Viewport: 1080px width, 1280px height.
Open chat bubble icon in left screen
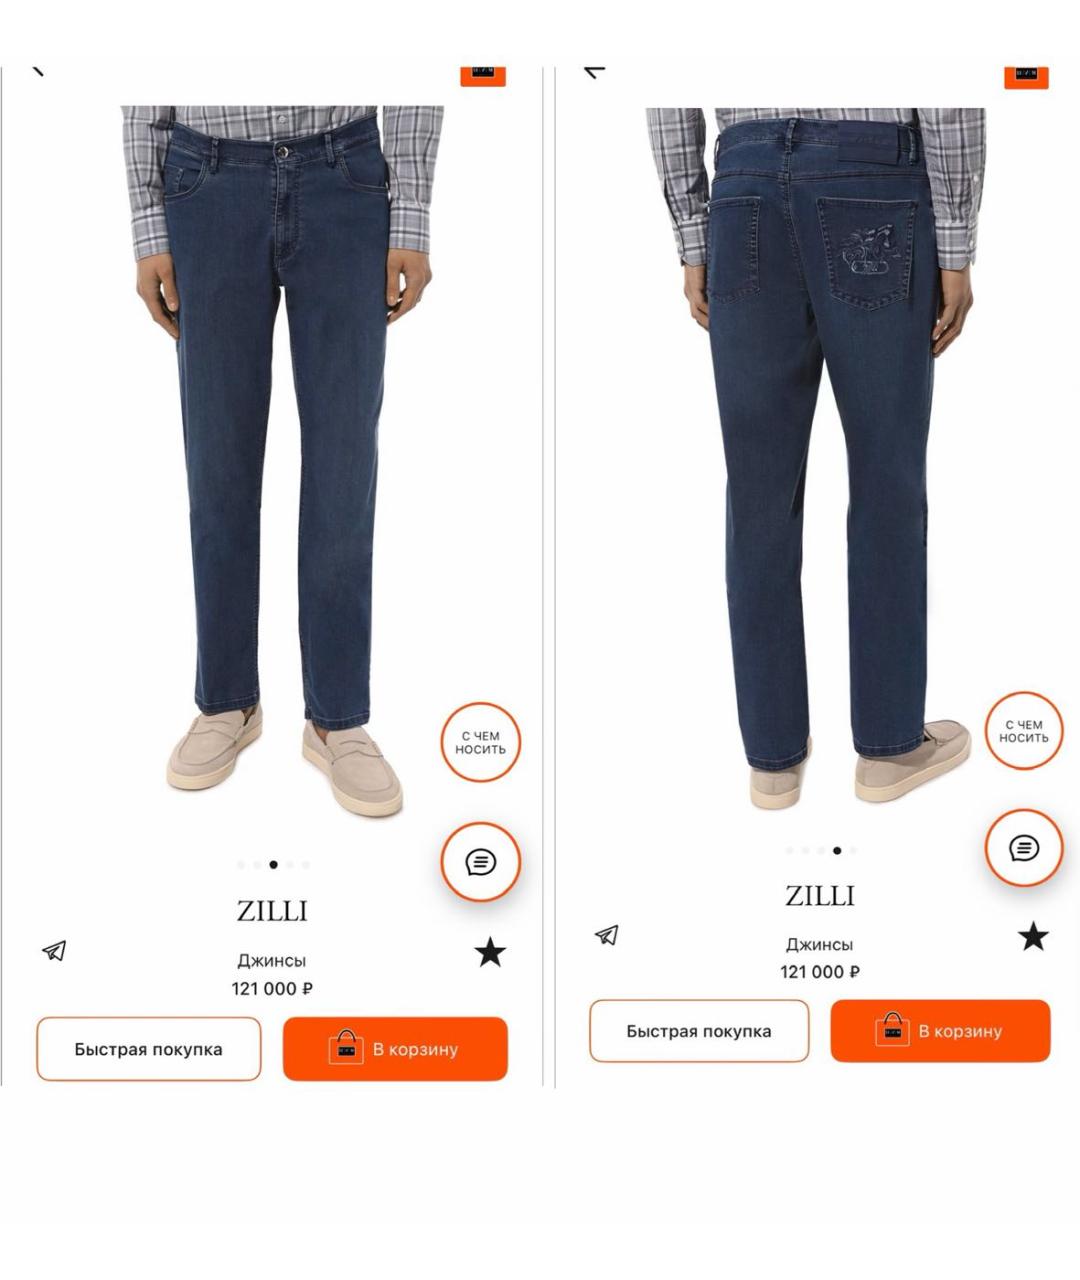pos(481,862)
